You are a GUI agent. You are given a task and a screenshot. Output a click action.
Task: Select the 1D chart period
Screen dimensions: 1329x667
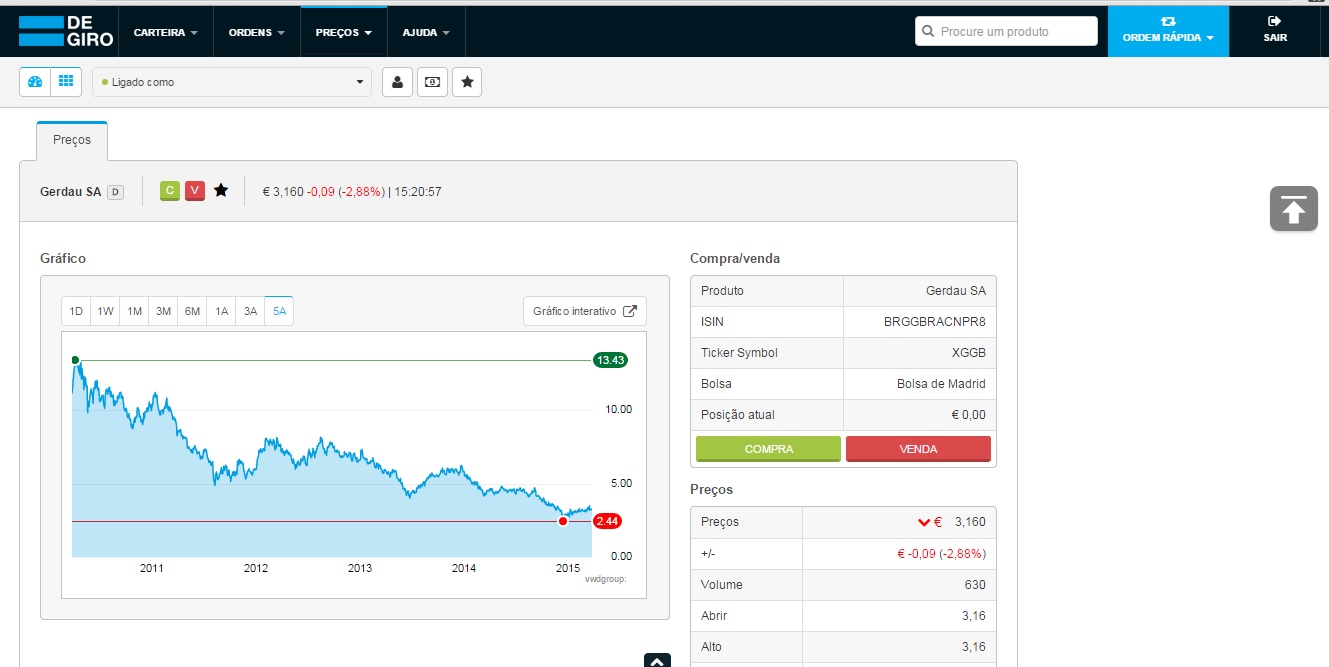coord(76,311)
